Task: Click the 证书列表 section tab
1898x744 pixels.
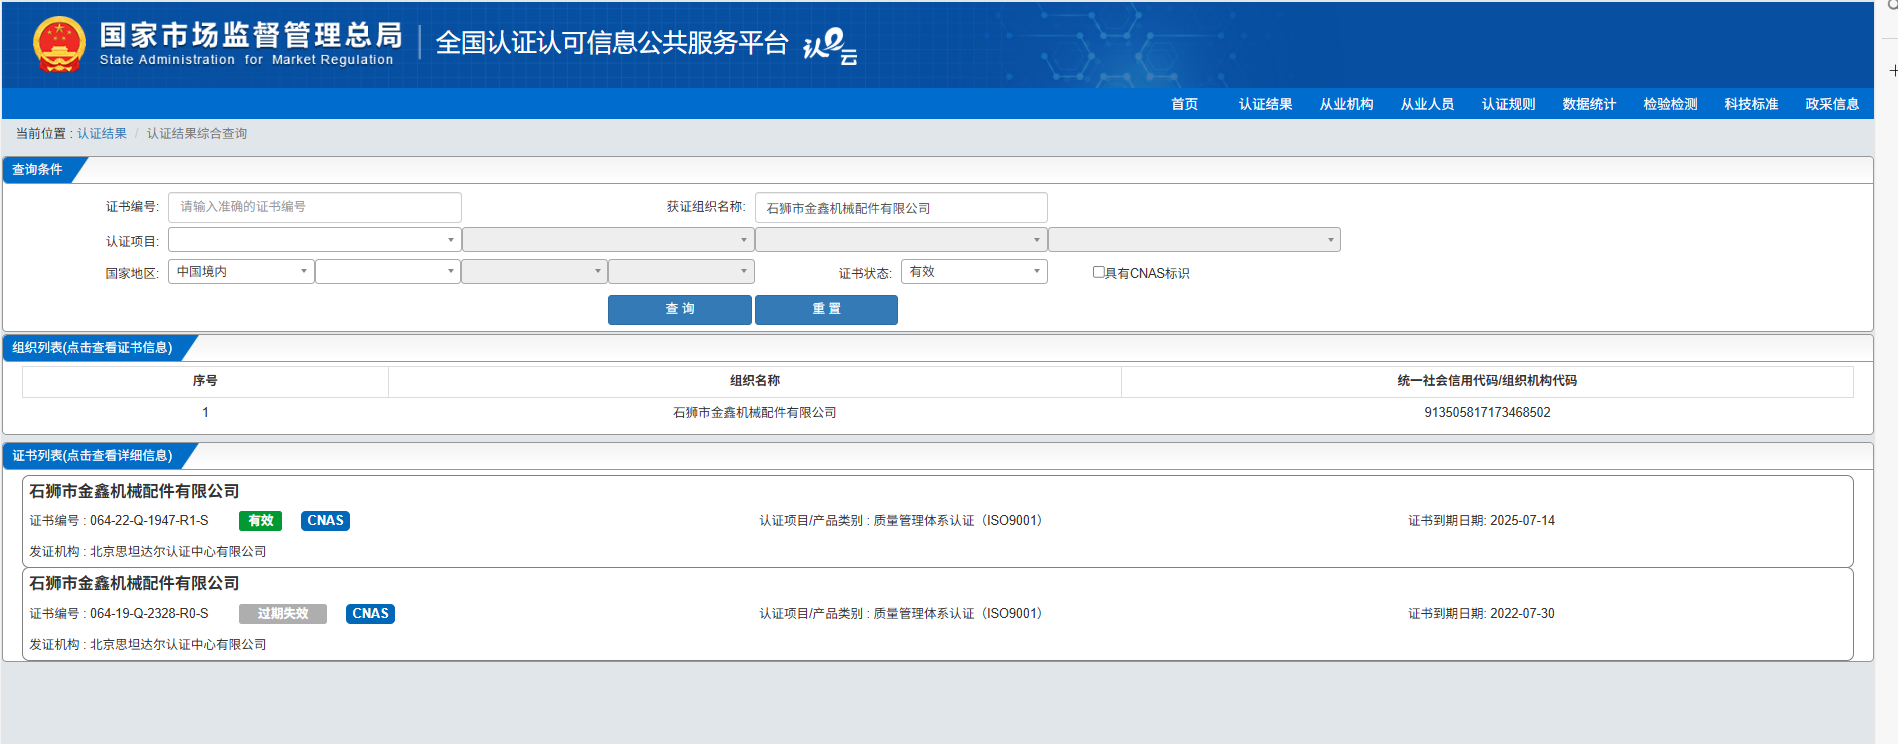Action: [93, 456]
